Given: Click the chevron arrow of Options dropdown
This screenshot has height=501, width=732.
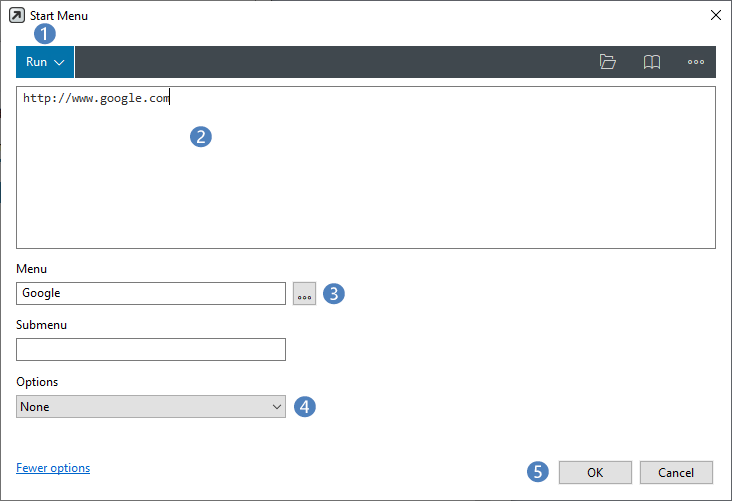Looking at the screenshot, I should pyautogui.click(x=277, y=407).
